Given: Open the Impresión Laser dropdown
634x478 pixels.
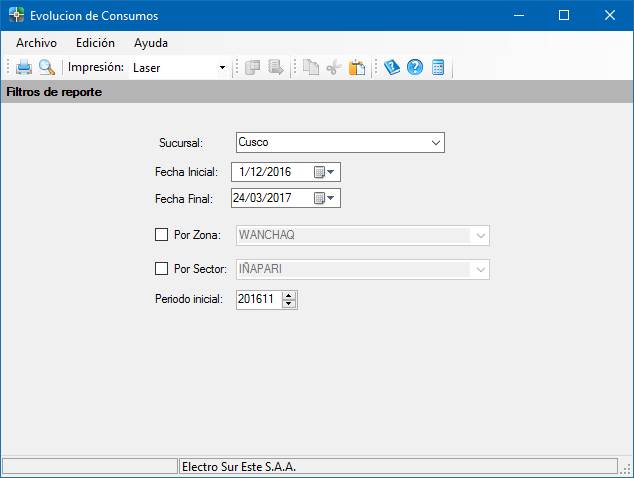Looking at the screenshot, I should (180, 68).
